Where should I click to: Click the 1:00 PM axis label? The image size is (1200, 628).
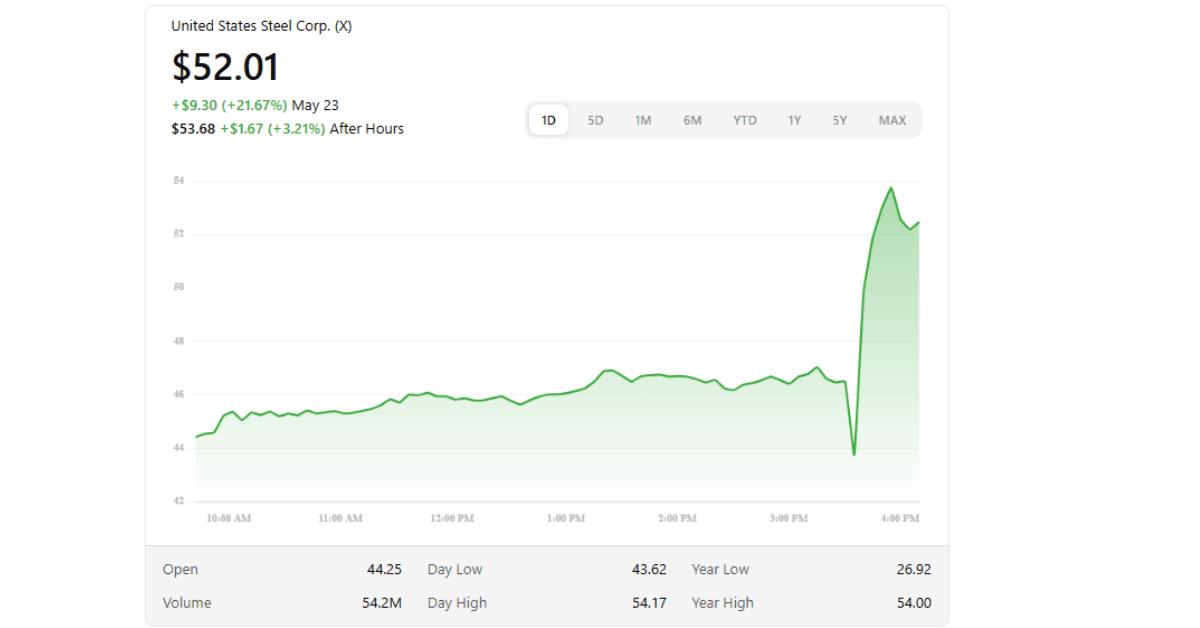pos(566,518)
